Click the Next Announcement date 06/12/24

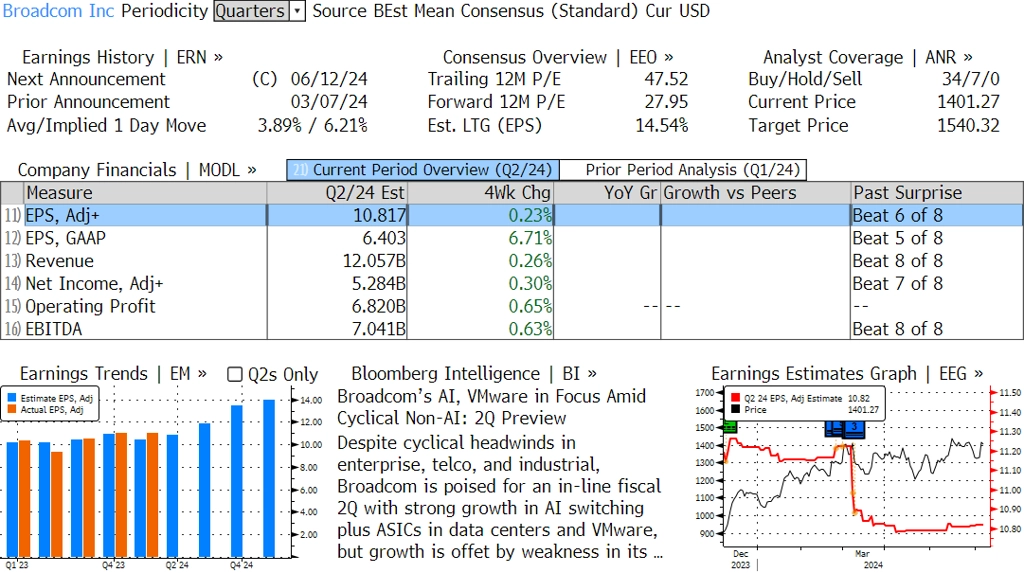pos(329,79)
